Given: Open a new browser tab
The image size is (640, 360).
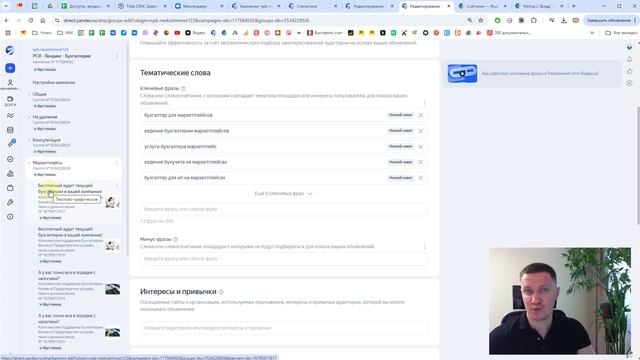Looking at the screenshot, I should (573, 6).
